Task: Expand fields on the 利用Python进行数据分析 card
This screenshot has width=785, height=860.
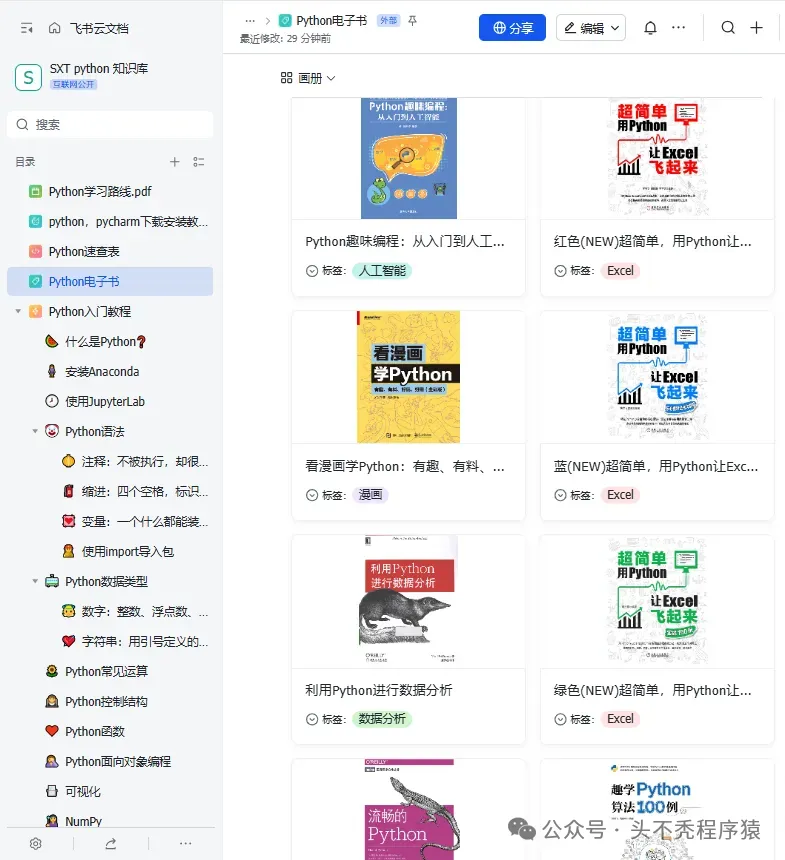Action: pyautogui.click(x=312, y=719)
